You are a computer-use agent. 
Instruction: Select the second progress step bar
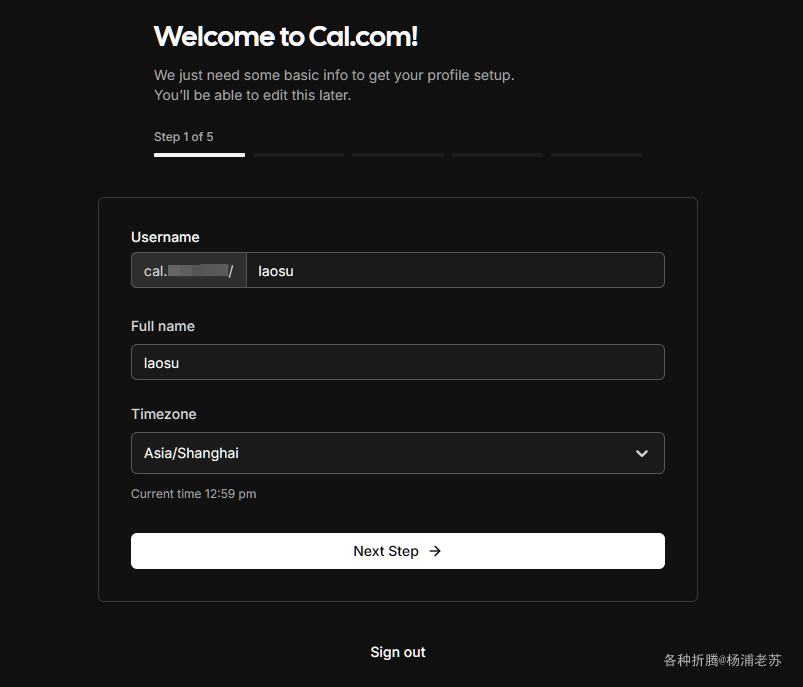[x=299, y=155]
